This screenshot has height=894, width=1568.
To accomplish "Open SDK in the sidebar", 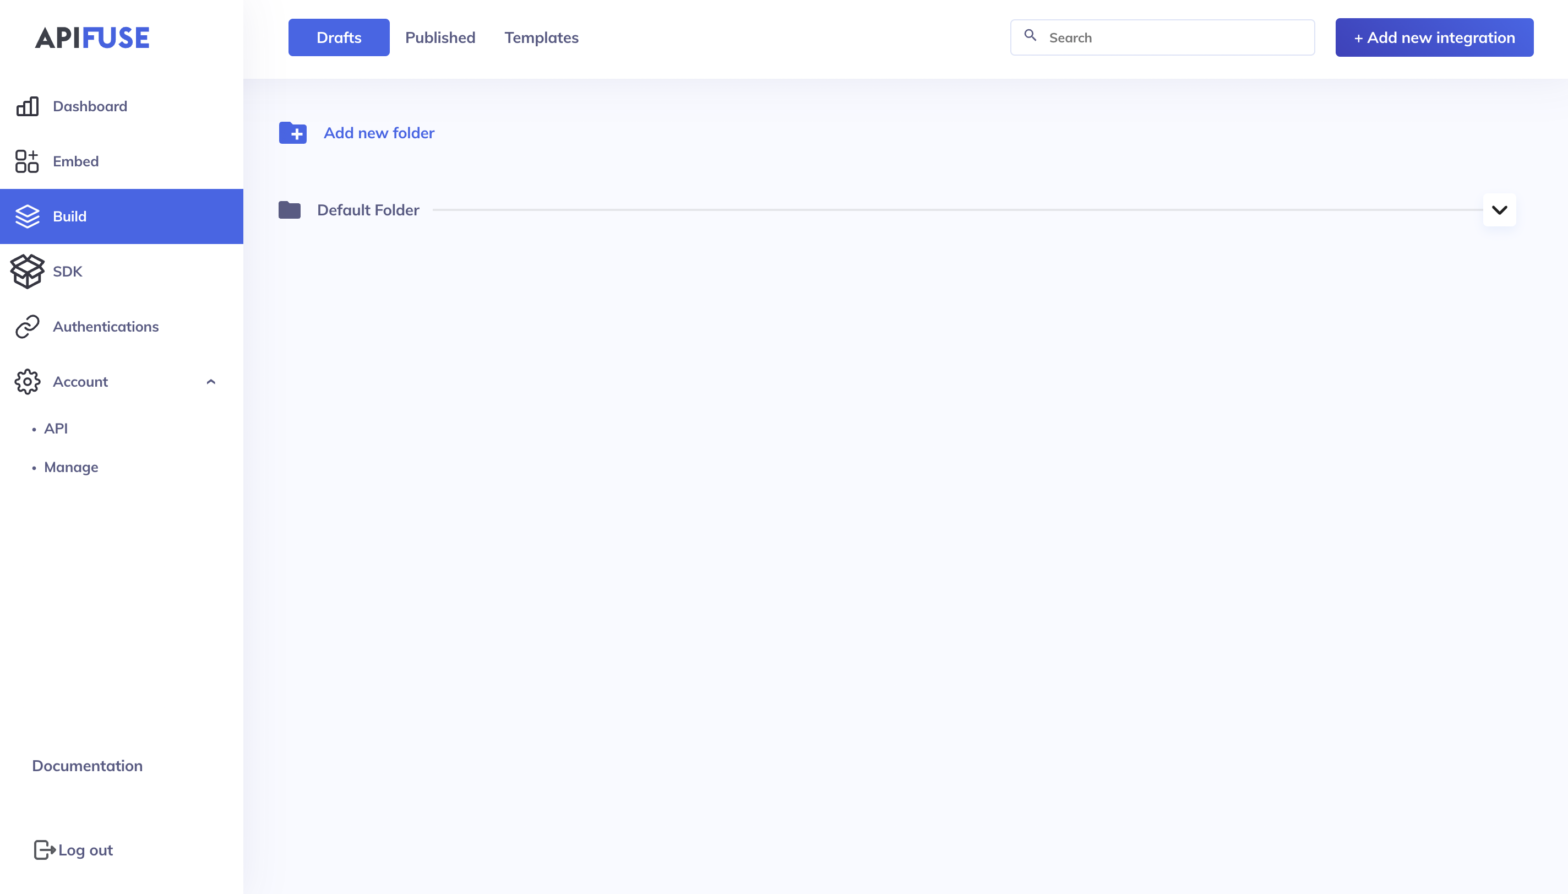I will tap(68, 271).
